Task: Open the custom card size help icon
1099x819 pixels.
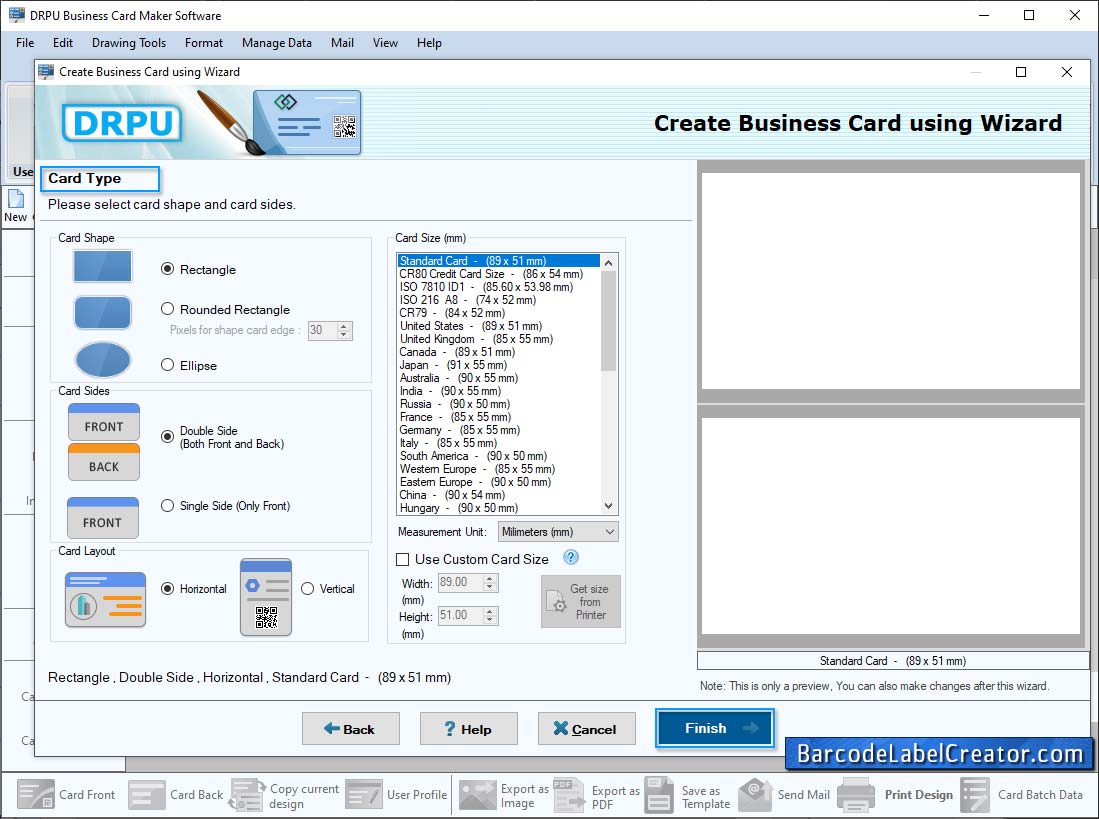Action: coord(571,558)
